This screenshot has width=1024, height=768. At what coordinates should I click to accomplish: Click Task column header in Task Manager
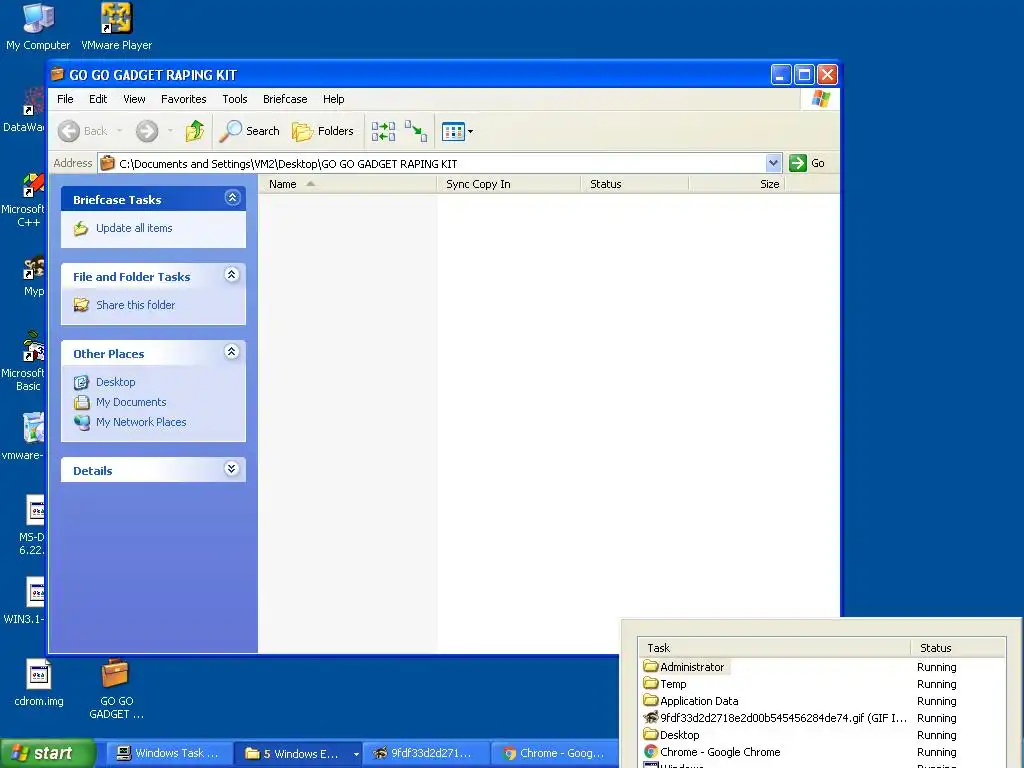tap(774, 648)
